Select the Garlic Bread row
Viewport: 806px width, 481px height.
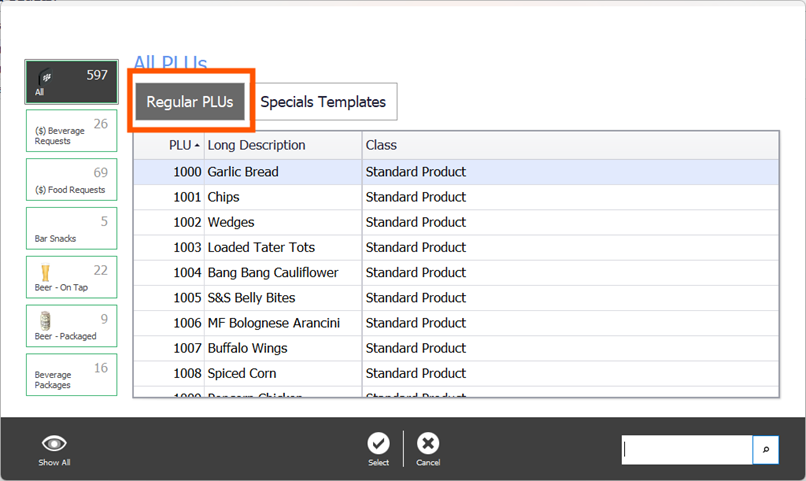[x=243, y=172]
